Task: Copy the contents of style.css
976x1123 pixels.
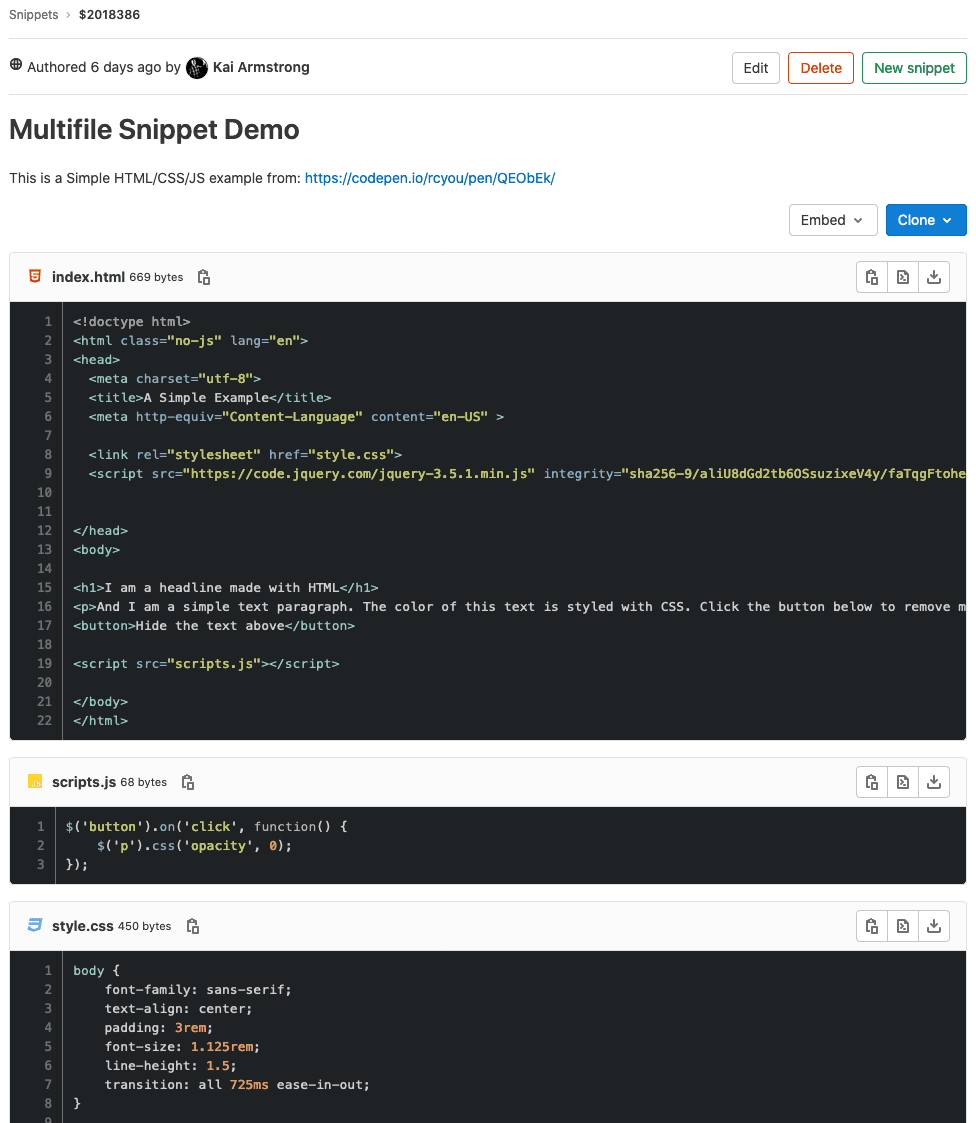Action: click(x=871, y=926)
